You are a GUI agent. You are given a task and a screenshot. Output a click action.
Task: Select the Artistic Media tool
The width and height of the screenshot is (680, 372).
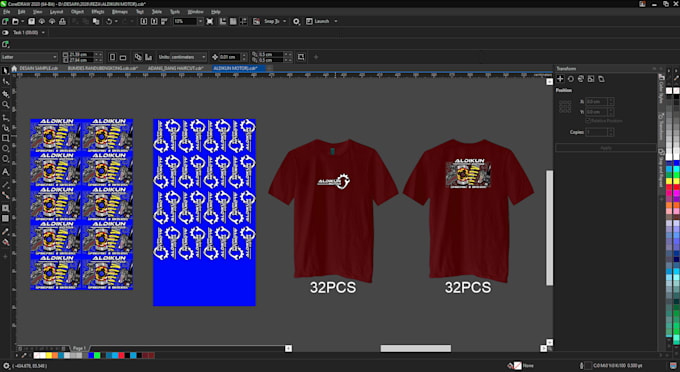click(5, 128)
